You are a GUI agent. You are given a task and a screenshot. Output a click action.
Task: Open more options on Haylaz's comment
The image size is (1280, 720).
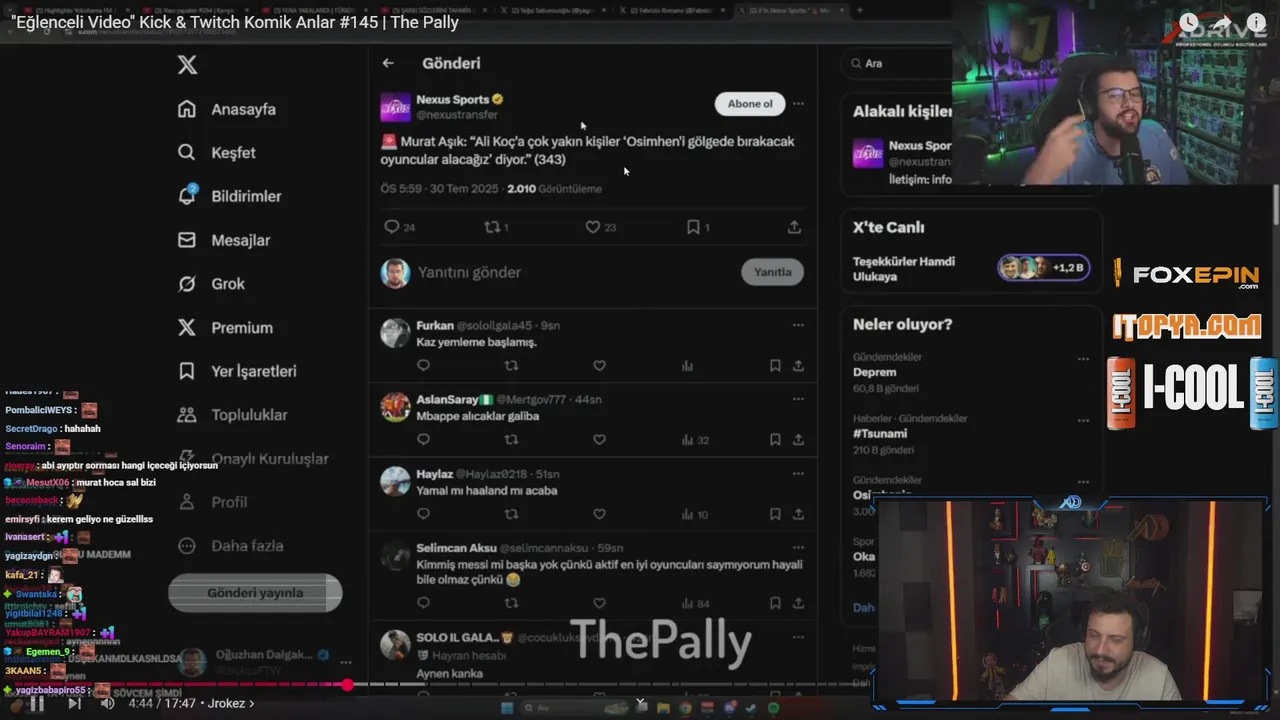coord(798,473)
